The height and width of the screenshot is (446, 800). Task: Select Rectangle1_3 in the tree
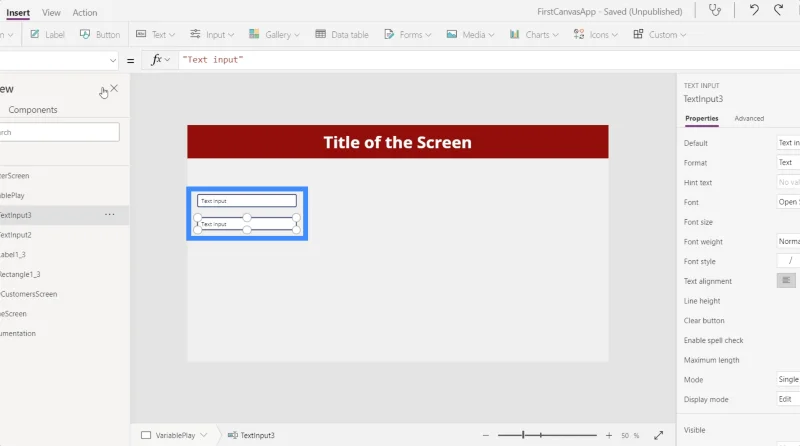(x=20, y=274)
